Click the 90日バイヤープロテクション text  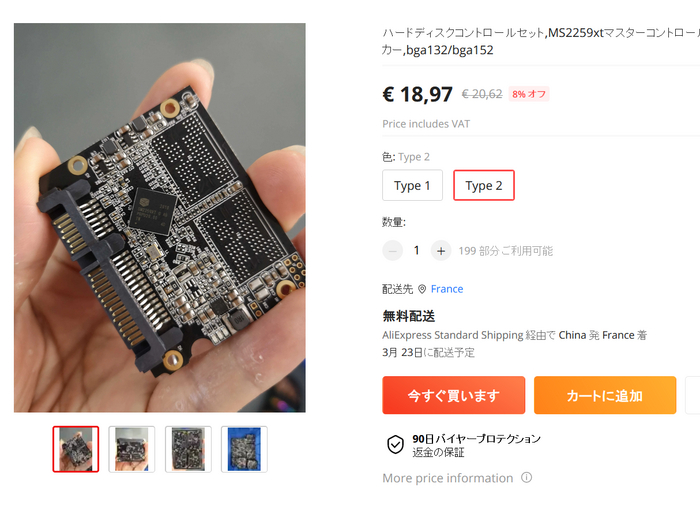(x=476, y=439)
